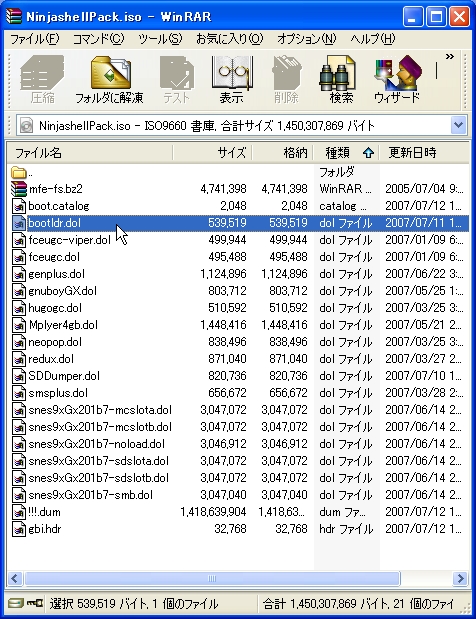The width and height of the screenshot is (476, 619).
Task: Click the horizontal scrollbar left arrow
Action: [x=15, y=579]
